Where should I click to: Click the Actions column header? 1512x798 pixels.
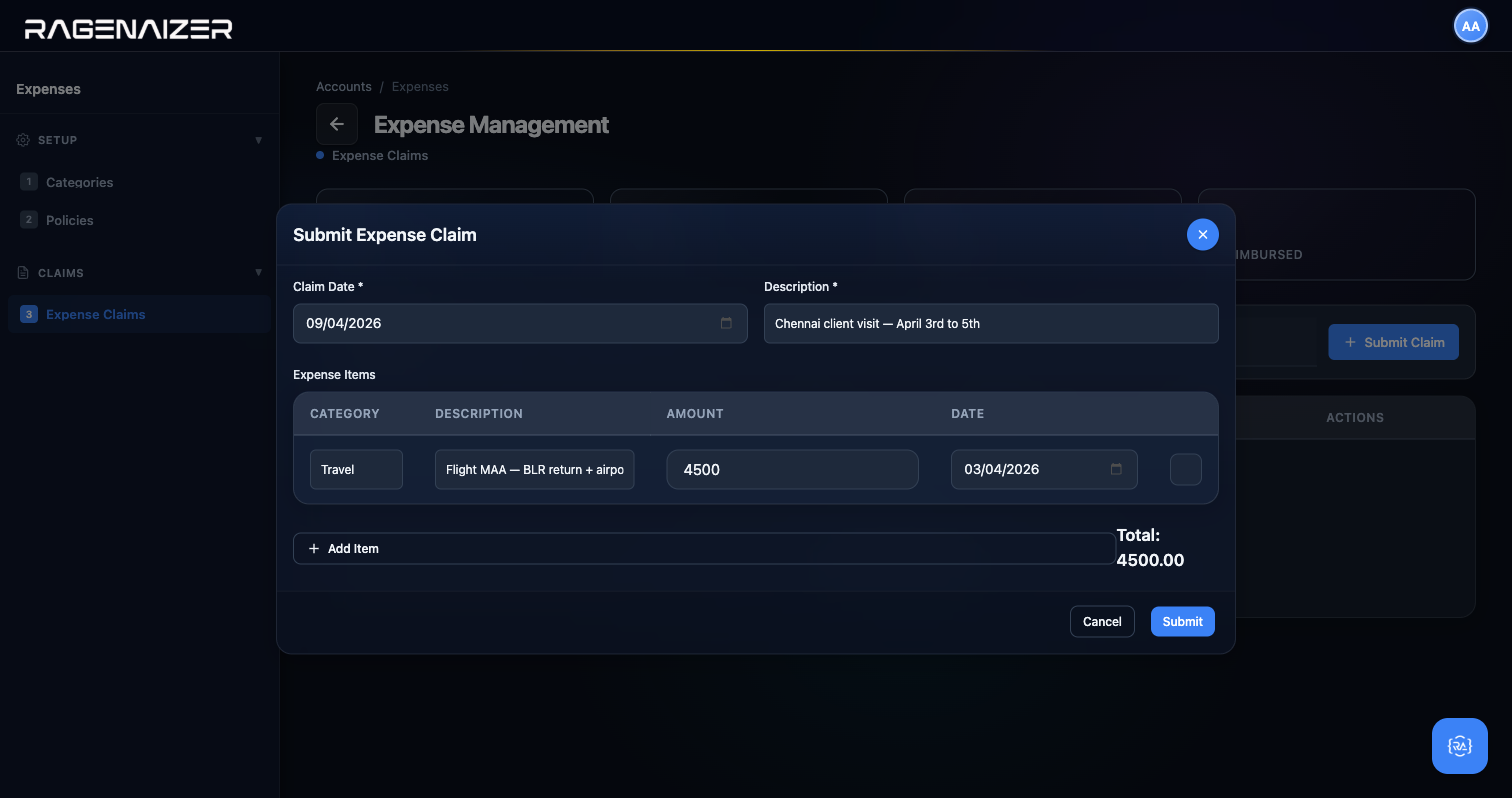click(x=1355, y=418)
